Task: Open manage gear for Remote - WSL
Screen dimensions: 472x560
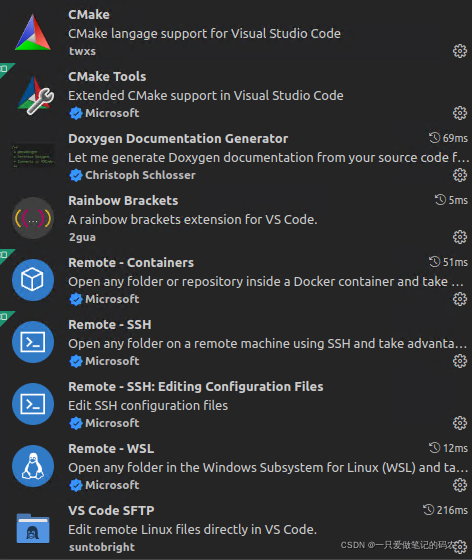Action: (460, 485)
